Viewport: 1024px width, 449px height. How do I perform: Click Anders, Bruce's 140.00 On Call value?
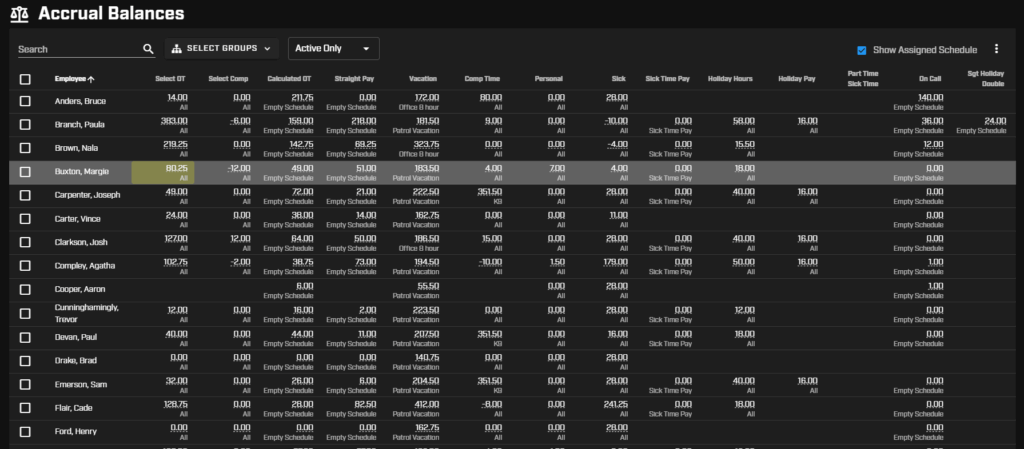click(x=931, y=97)
